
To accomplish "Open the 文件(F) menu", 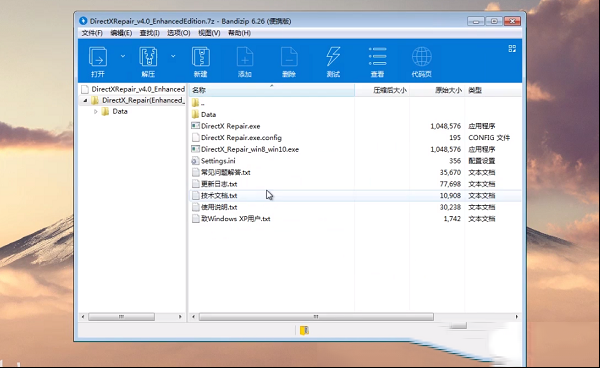I will click(92, 33).
